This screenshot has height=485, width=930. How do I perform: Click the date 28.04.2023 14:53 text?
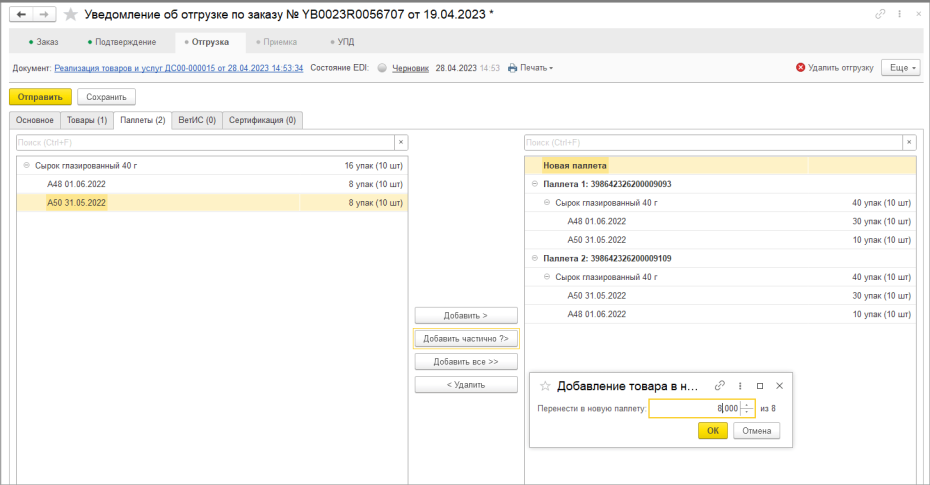(467, 68)
